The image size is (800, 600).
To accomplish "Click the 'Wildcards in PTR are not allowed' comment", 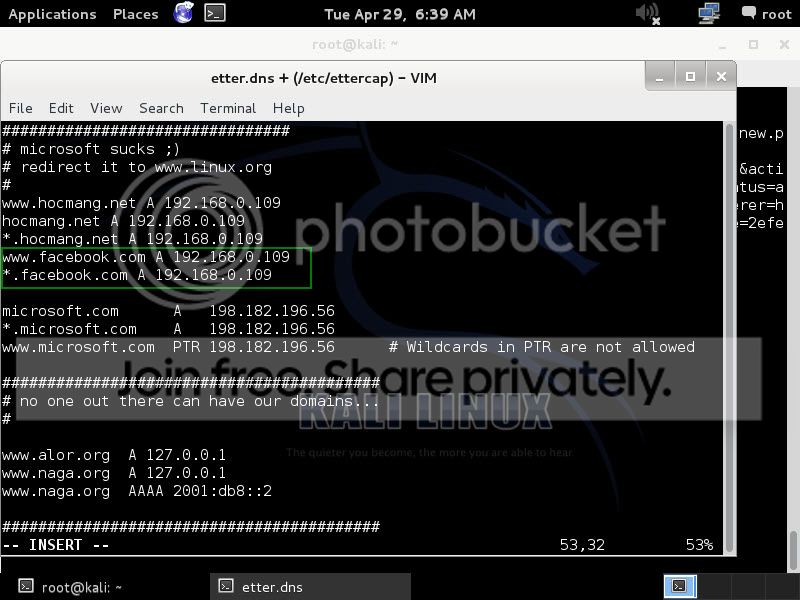I will [542, 347].
